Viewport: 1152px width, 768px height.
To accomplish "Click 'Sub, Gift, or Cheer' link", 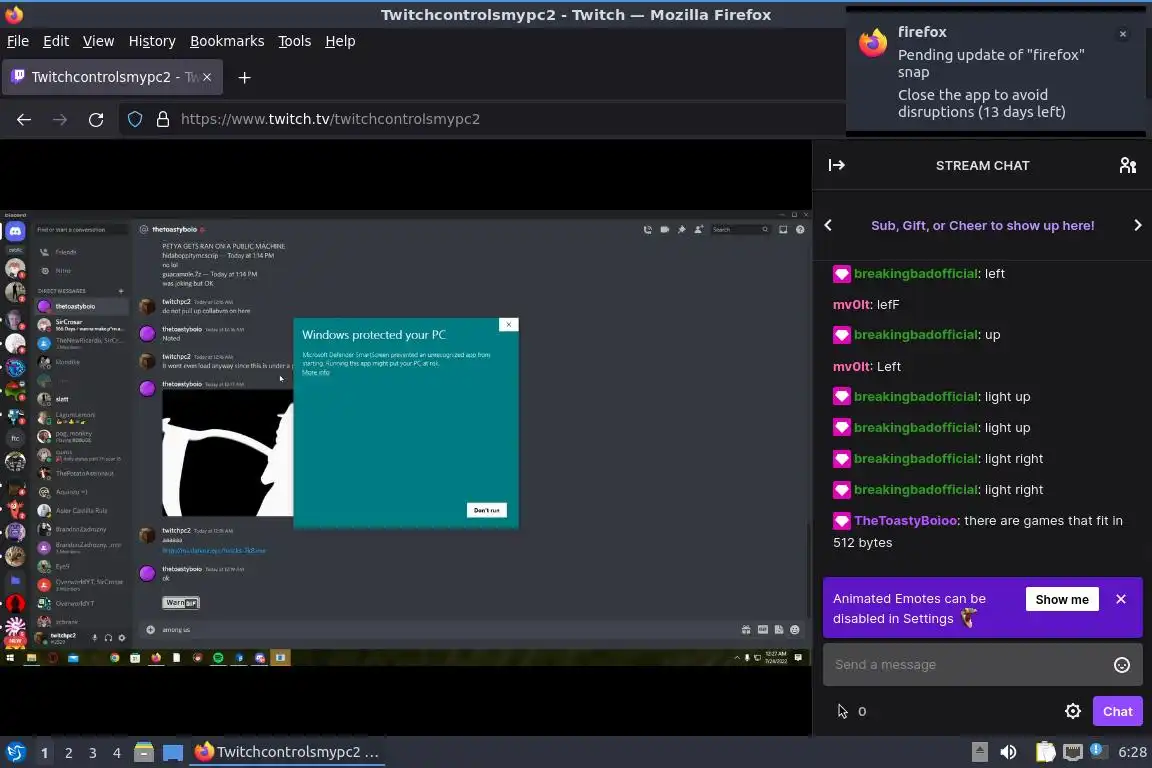I will [982, 226].
